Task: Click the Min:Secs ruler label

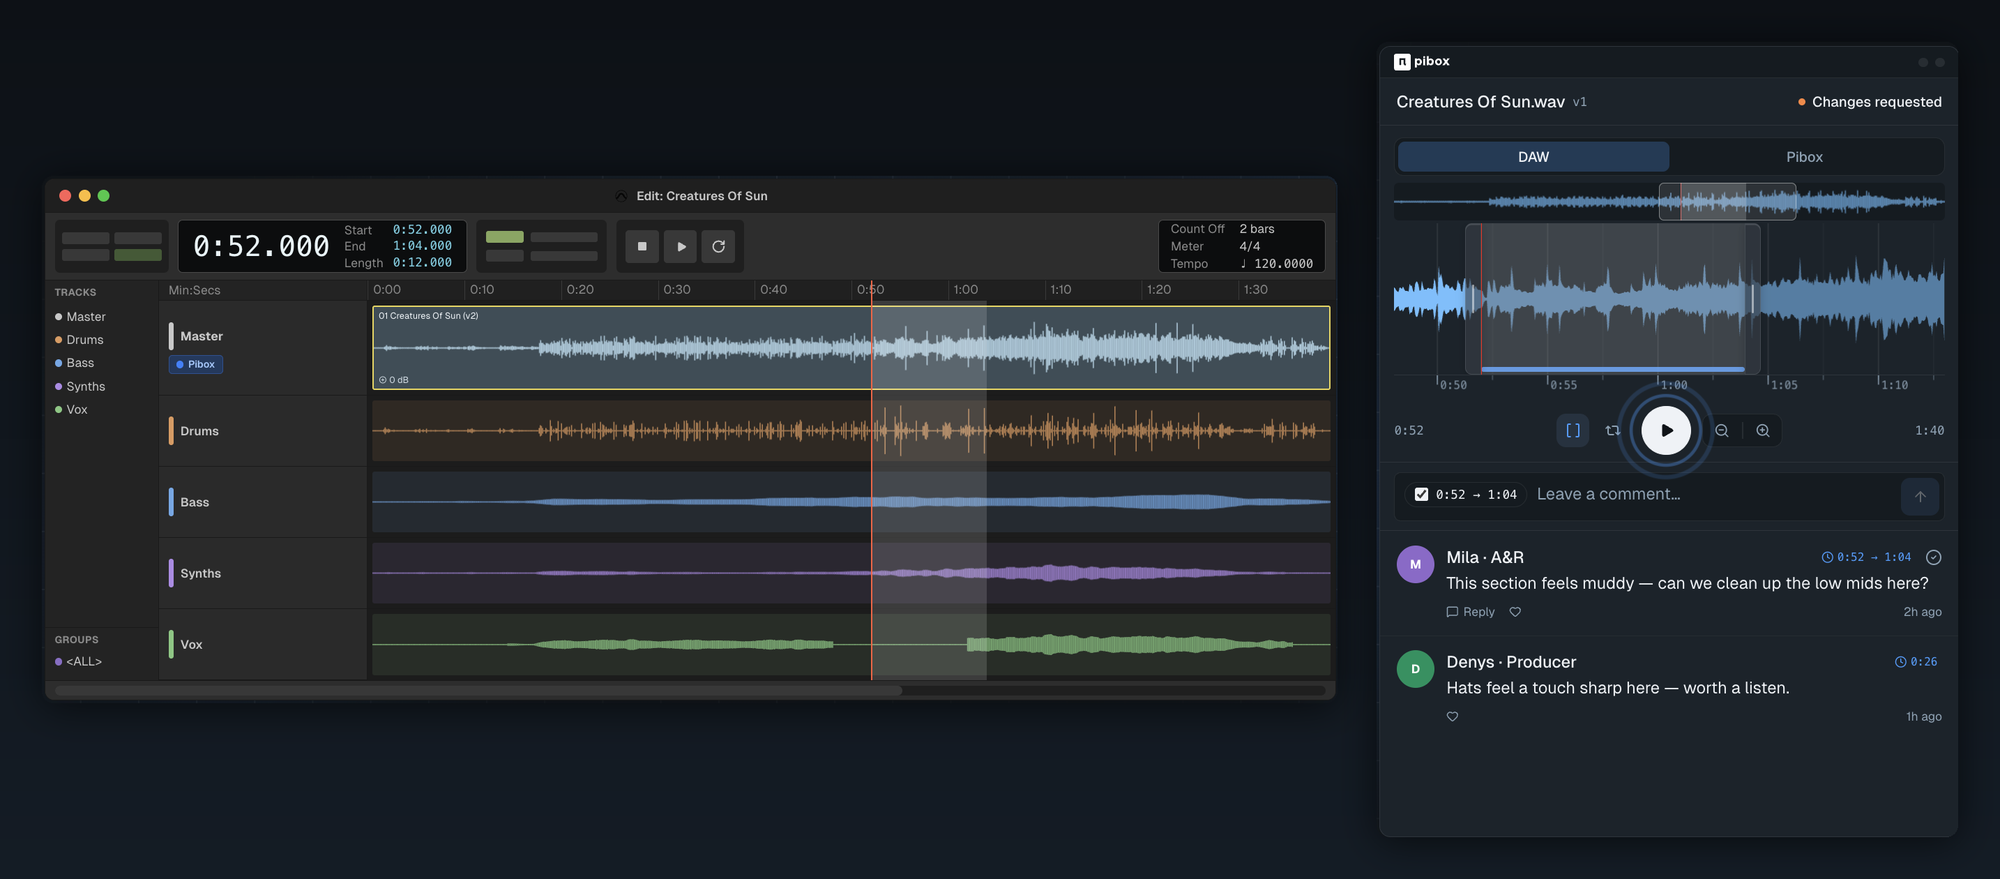Action: 194,290
